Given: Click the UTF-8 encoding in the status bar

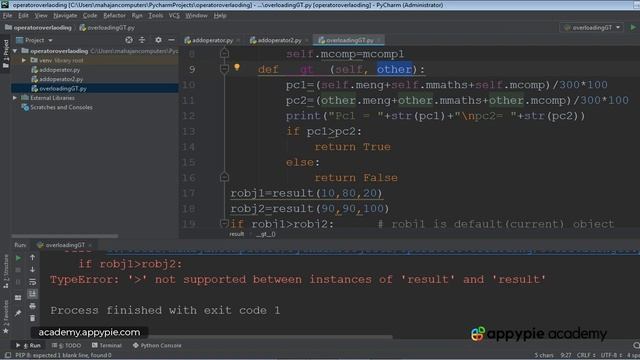Looking at the screenshot, I should [611, 355].
